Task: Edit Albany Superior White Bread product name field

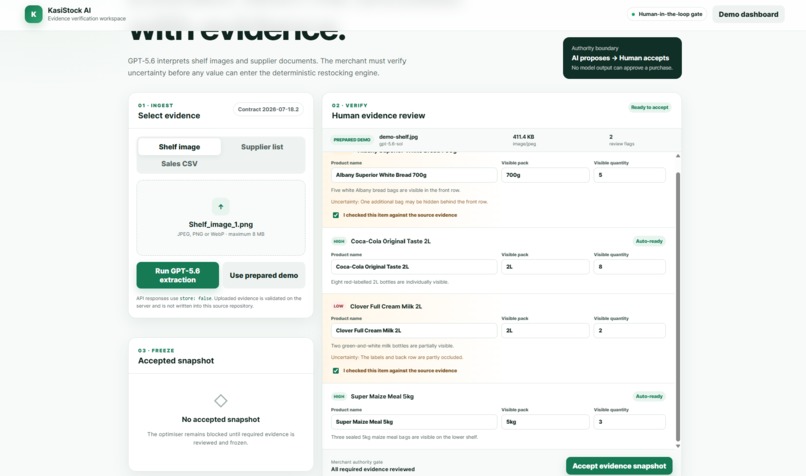Action: pyautogui.click(x=414, y=175)
